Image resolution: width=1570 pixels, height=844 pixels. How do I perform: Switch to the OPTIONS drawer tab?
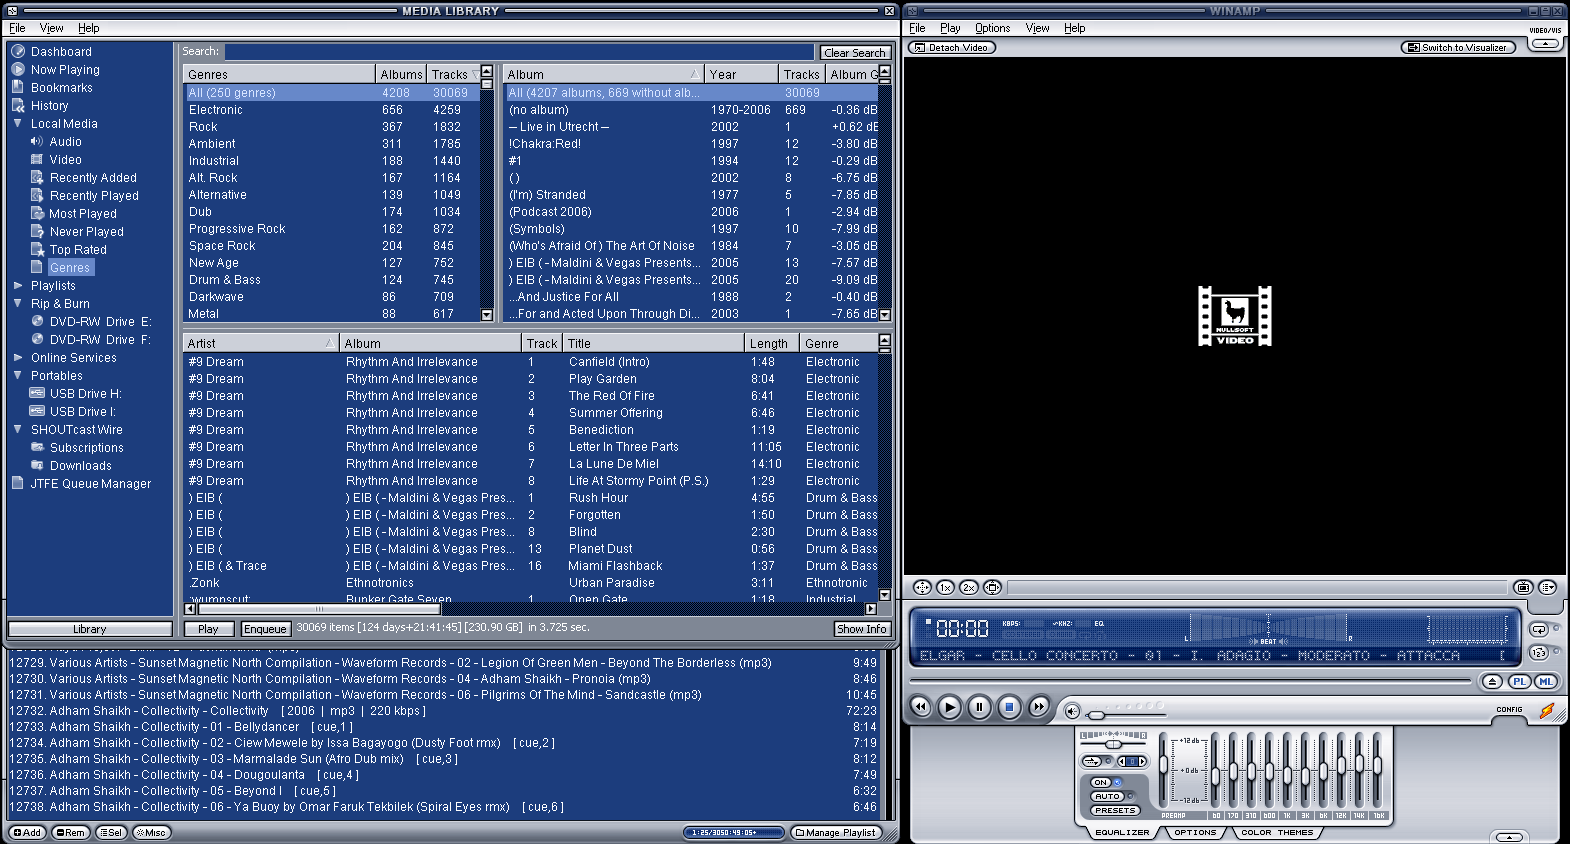click(1195, 833)
